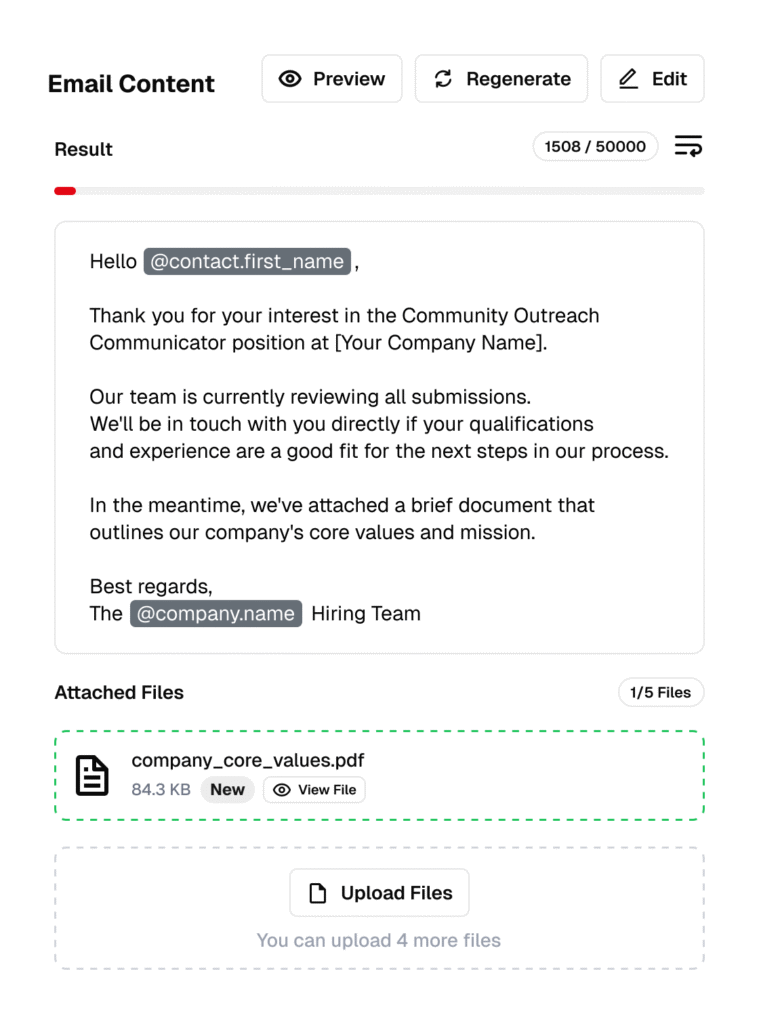Click the company_core_values.pdf document icon

pyautogui.click(x=93, y=775)
